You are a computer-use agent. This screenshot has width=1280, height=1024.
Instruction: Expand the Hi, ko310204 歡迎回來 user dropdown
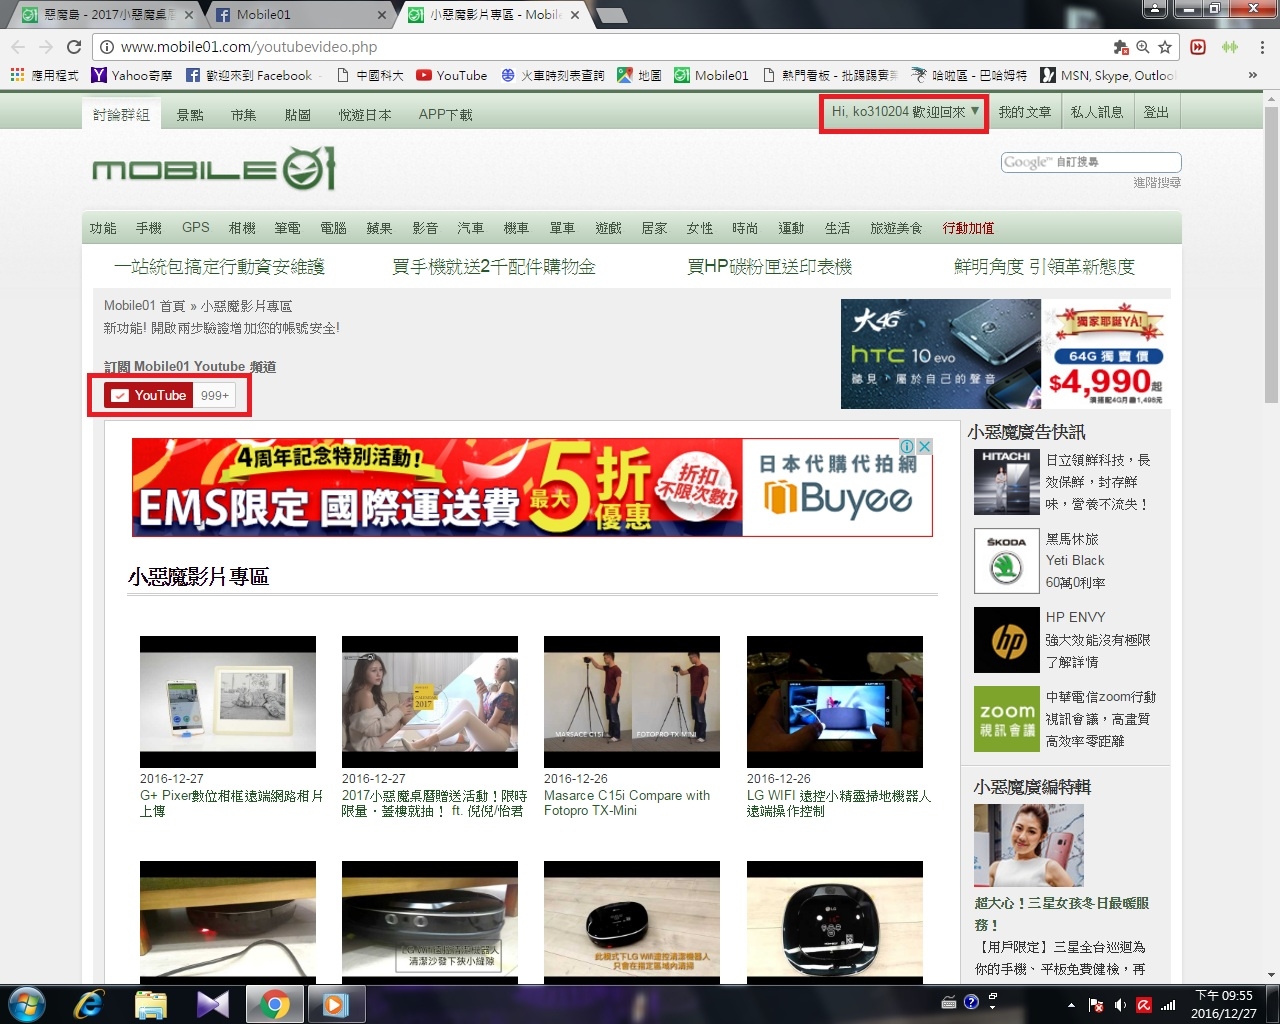(x=905, y=112)
